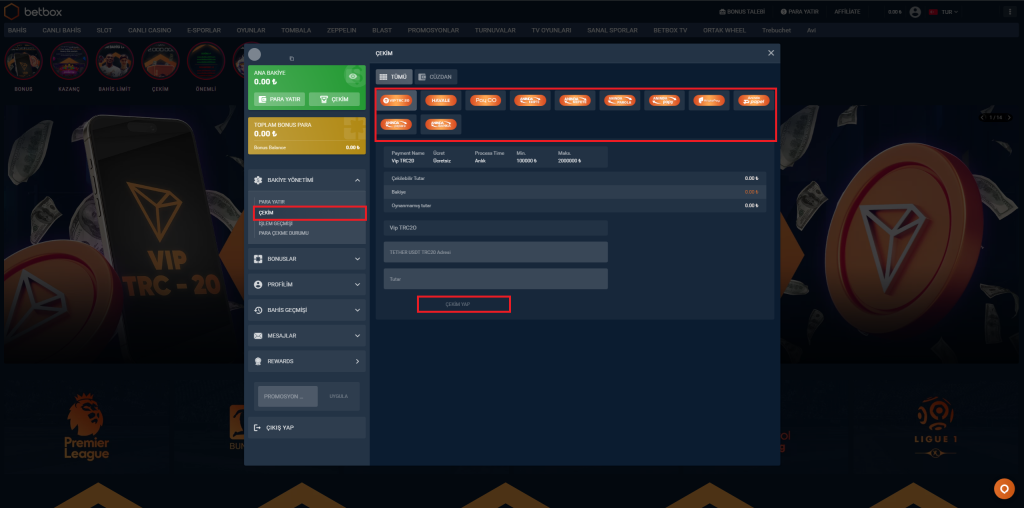This screenshot has width=1024, height=508.
Task: Click the Ligue 1 logo
Action: (937, 427)
